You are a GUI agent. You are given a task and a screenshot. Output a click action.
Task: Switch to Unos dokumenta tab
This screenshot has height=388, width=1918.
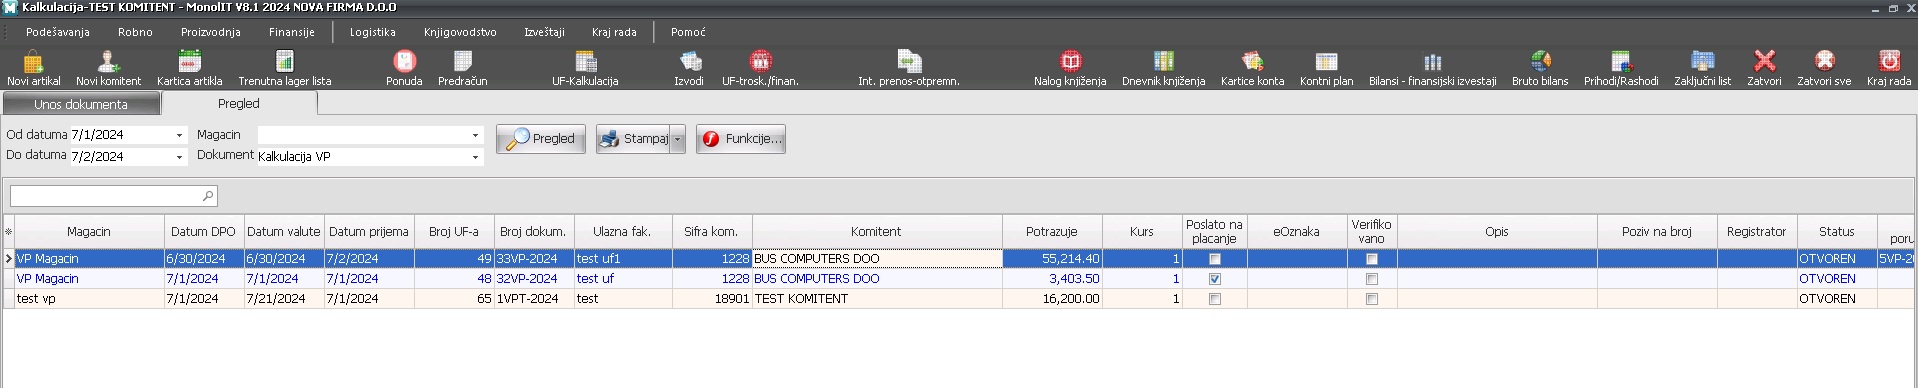[x=81, y=104]
